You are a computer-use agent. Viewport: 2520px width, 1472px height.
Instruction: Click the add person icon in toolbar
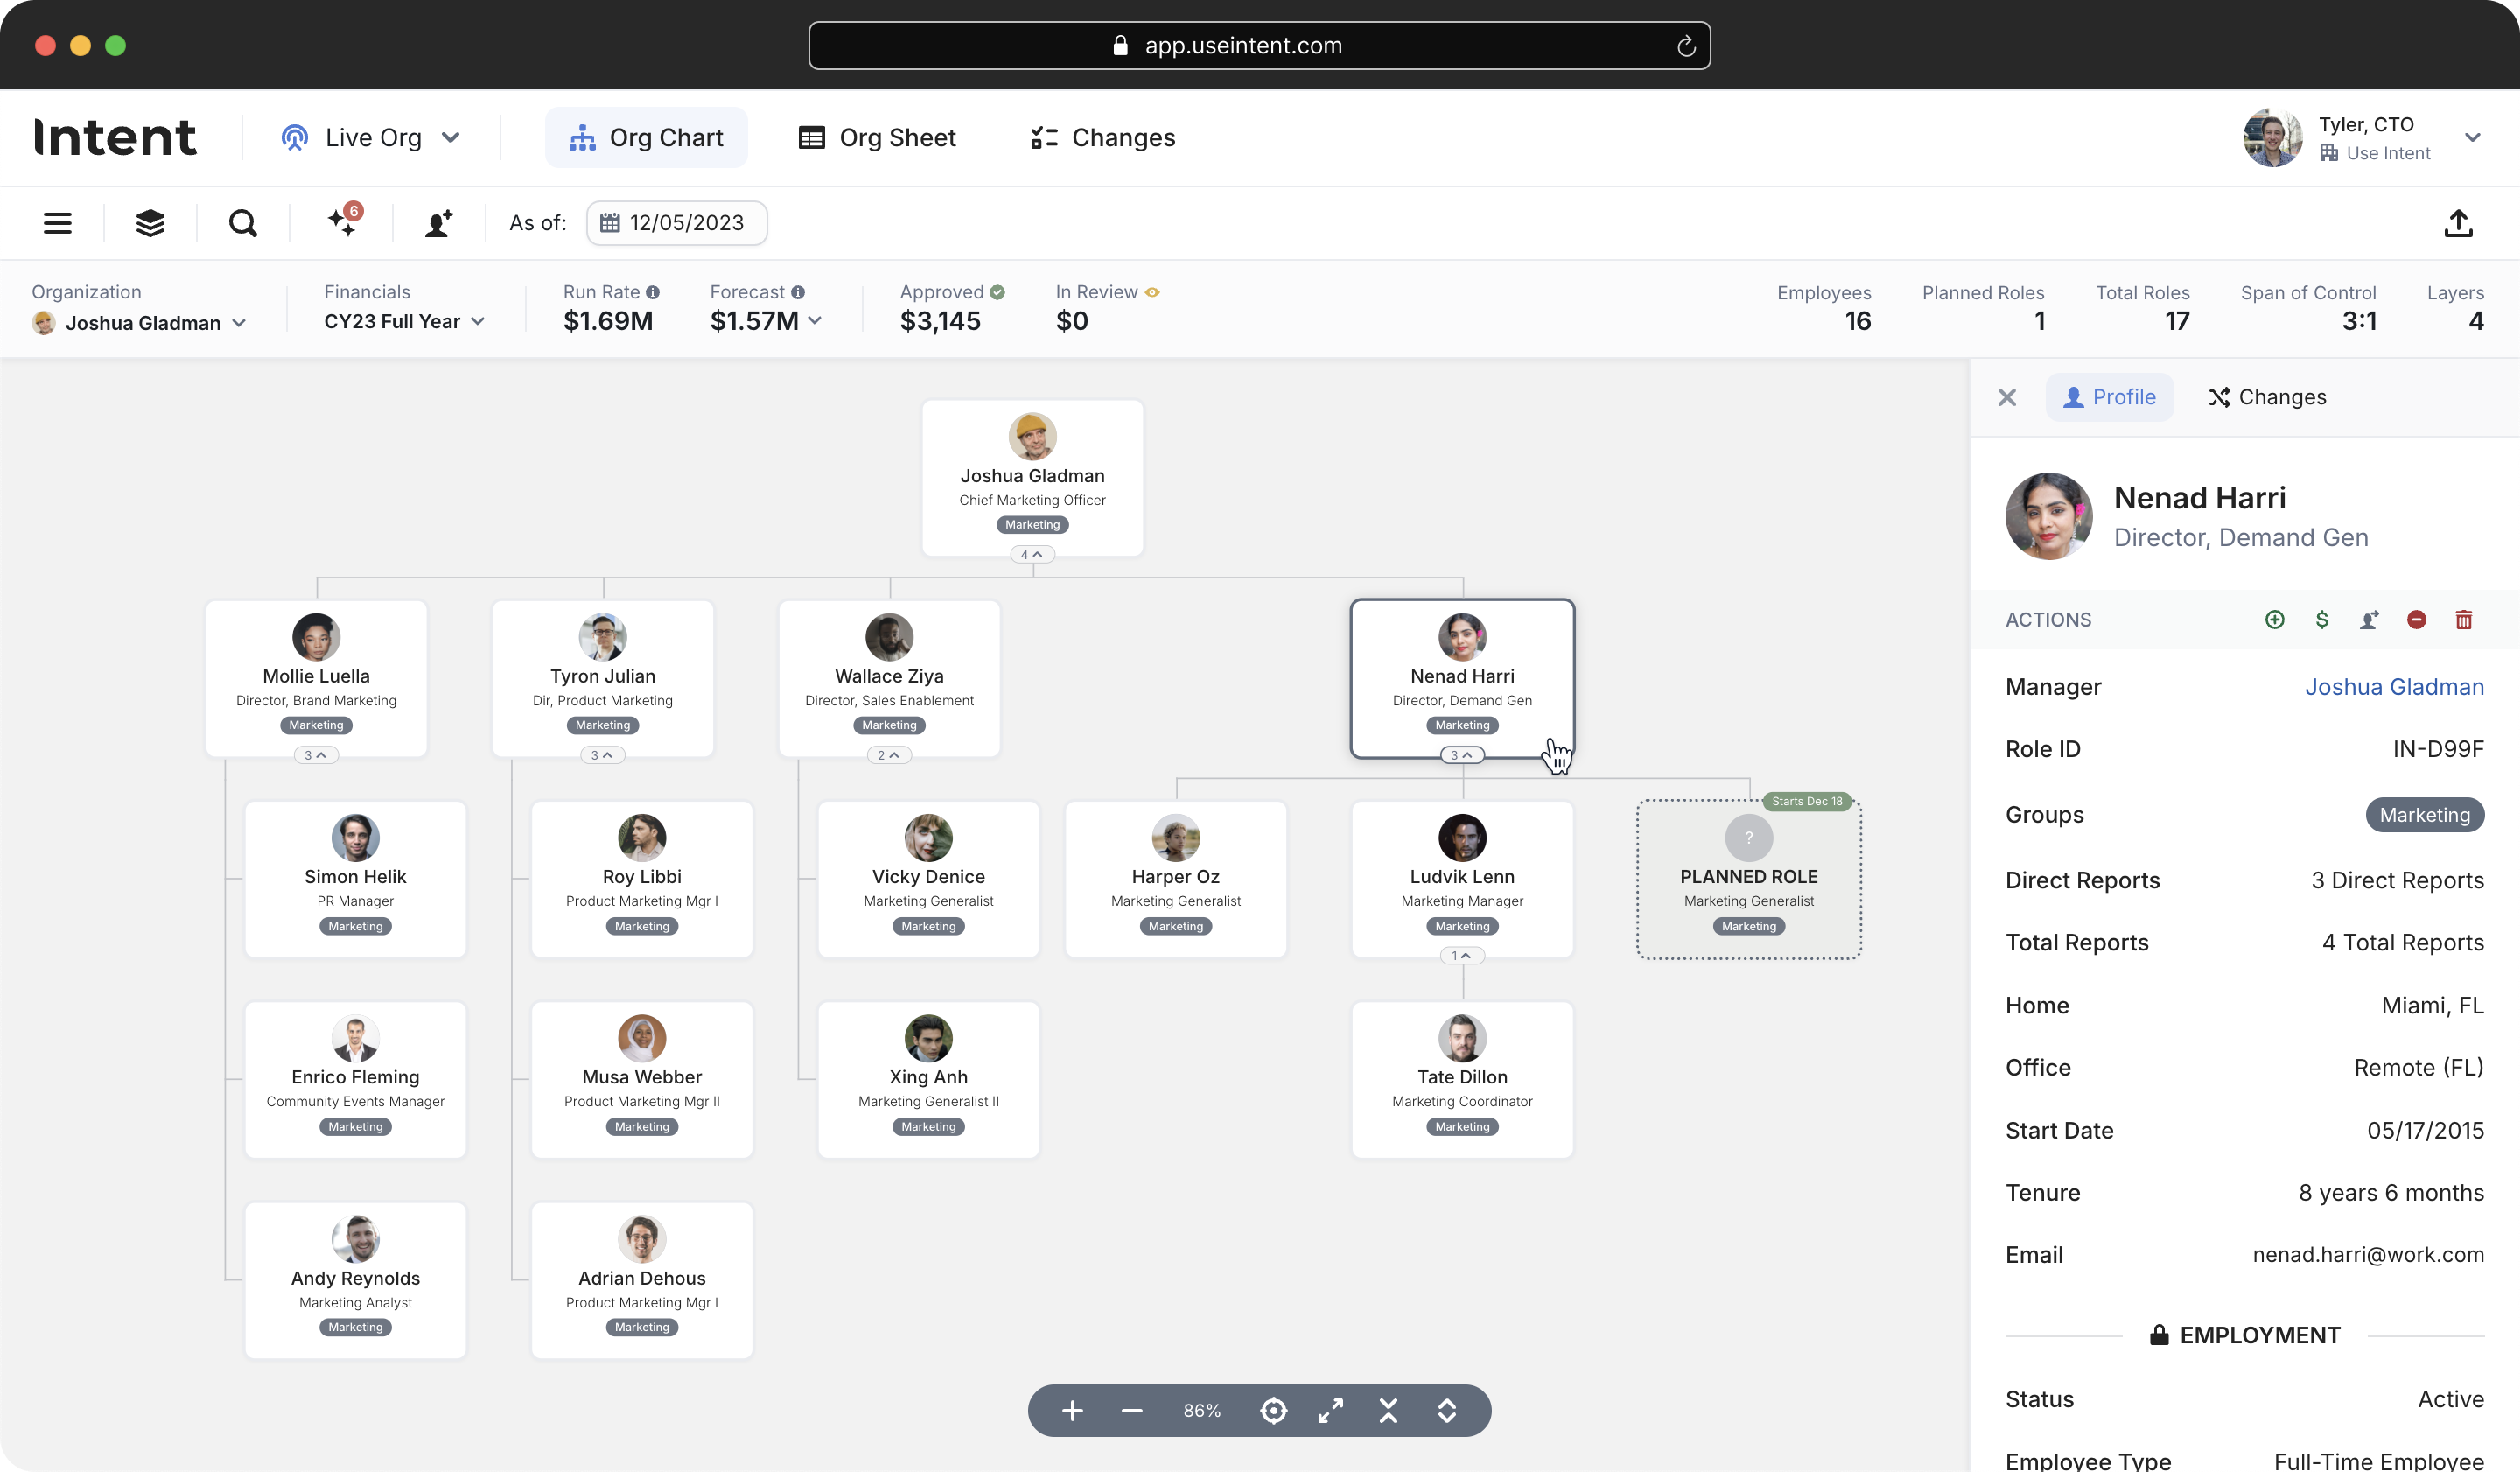click(438, 223)
